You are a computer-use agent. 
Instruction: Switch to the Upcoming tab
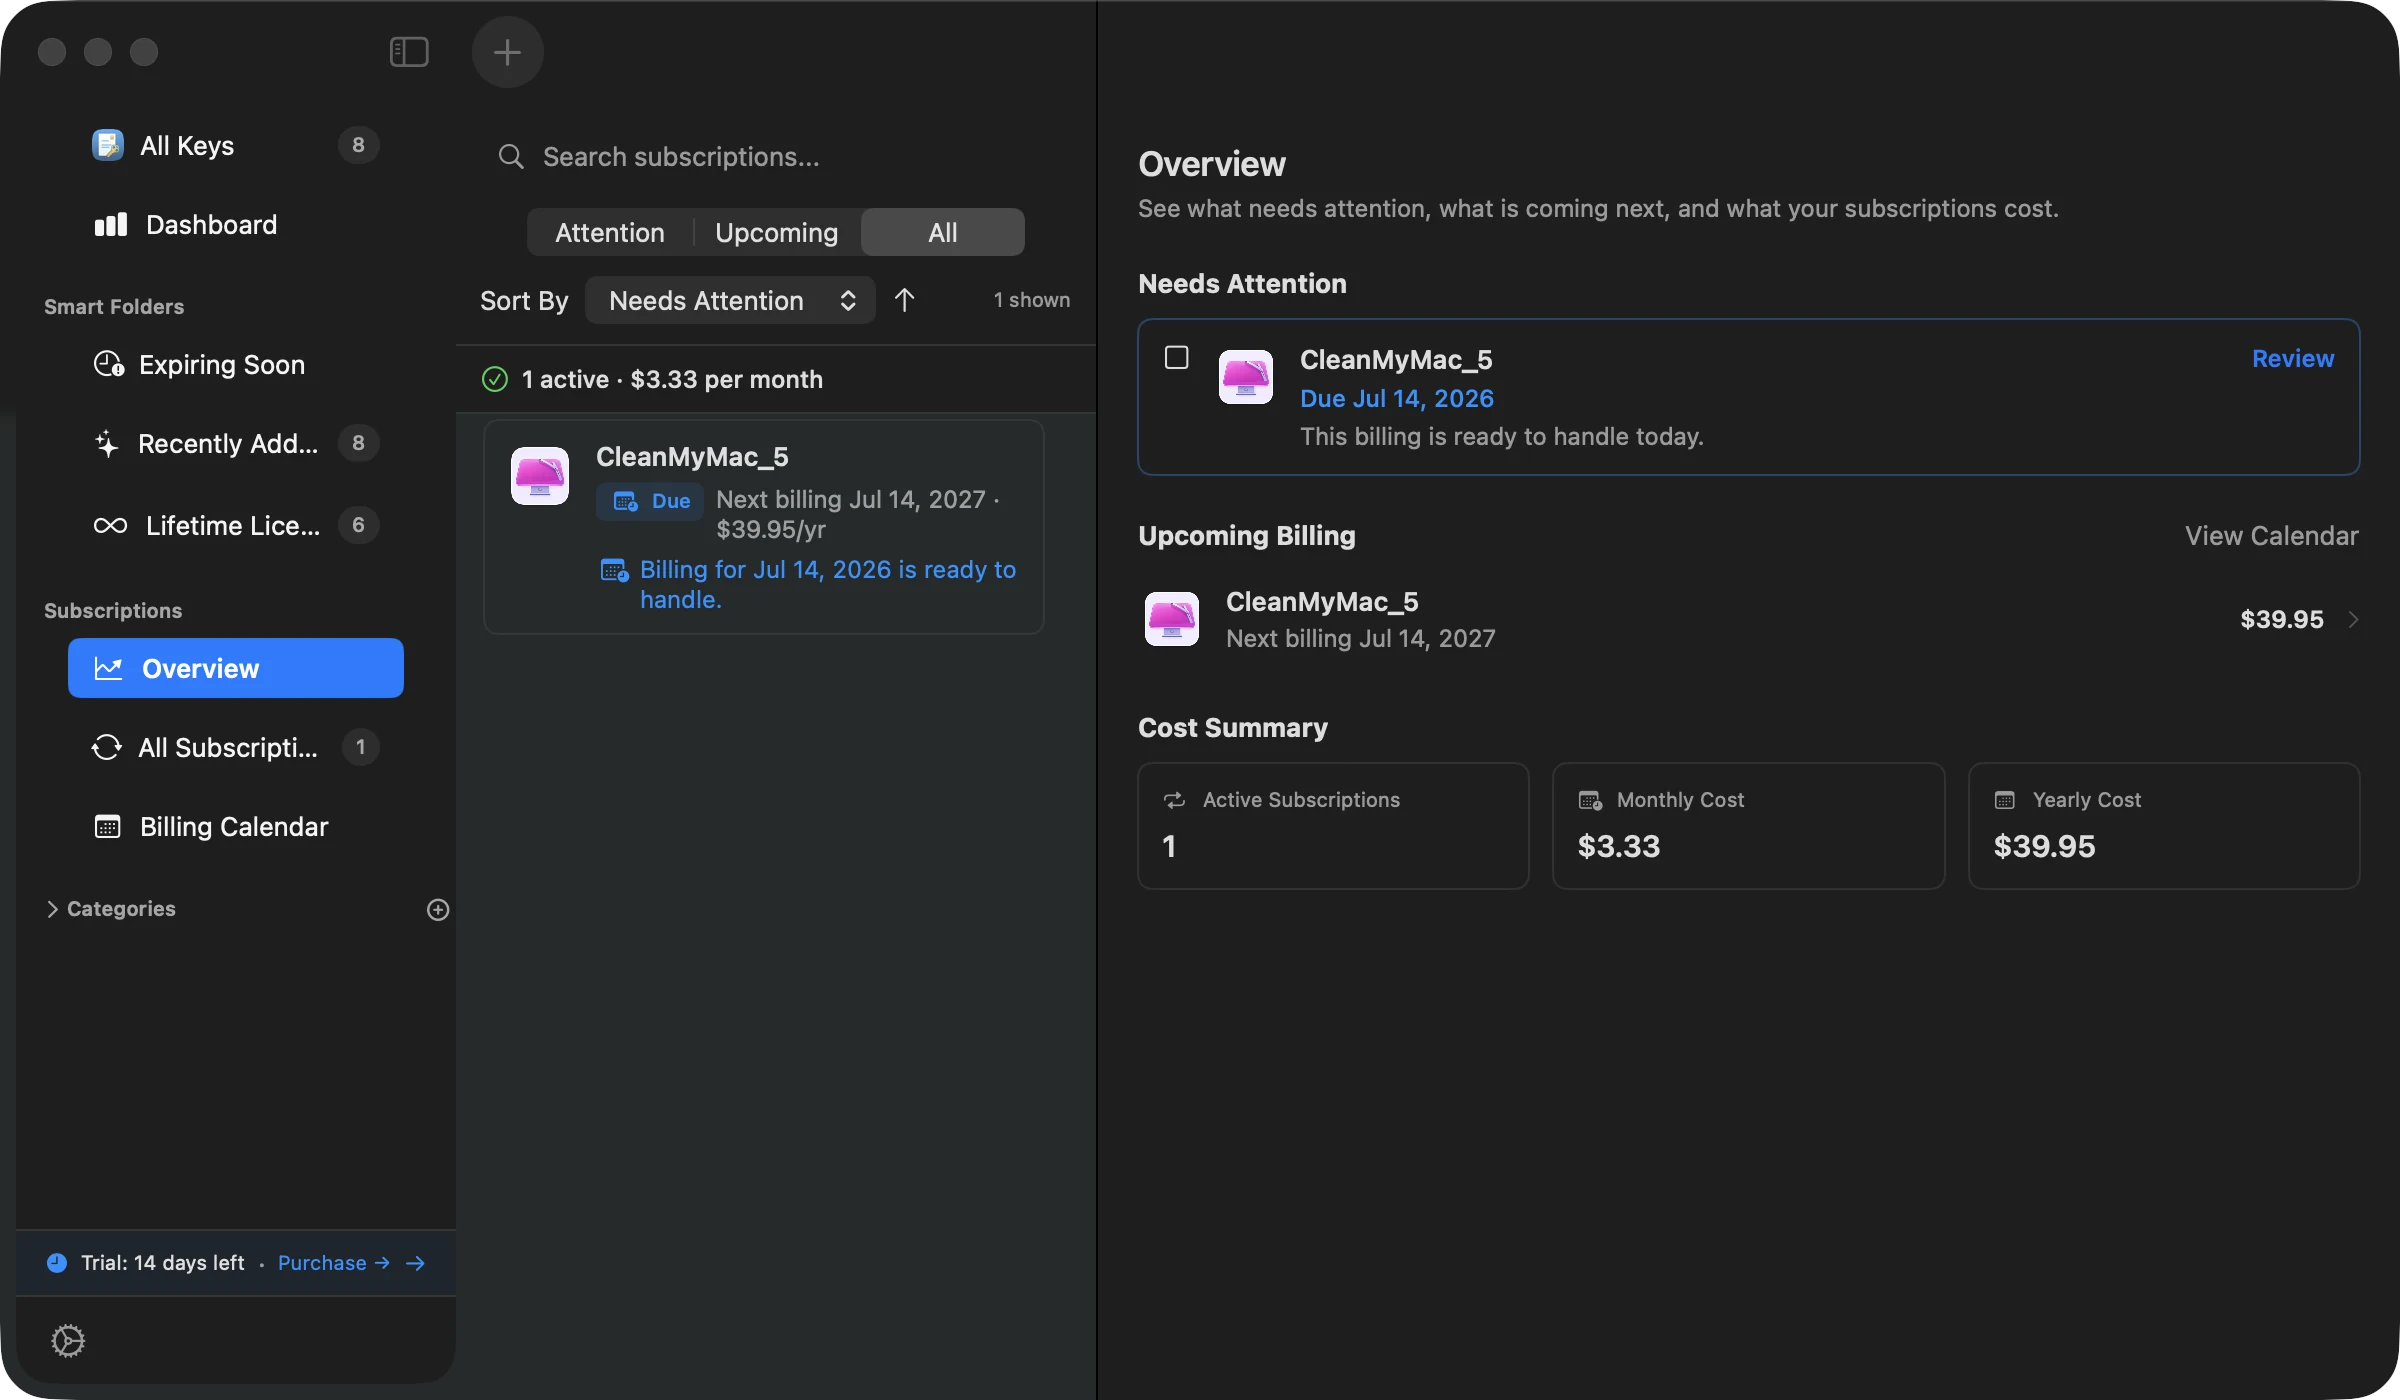[776, 233]
